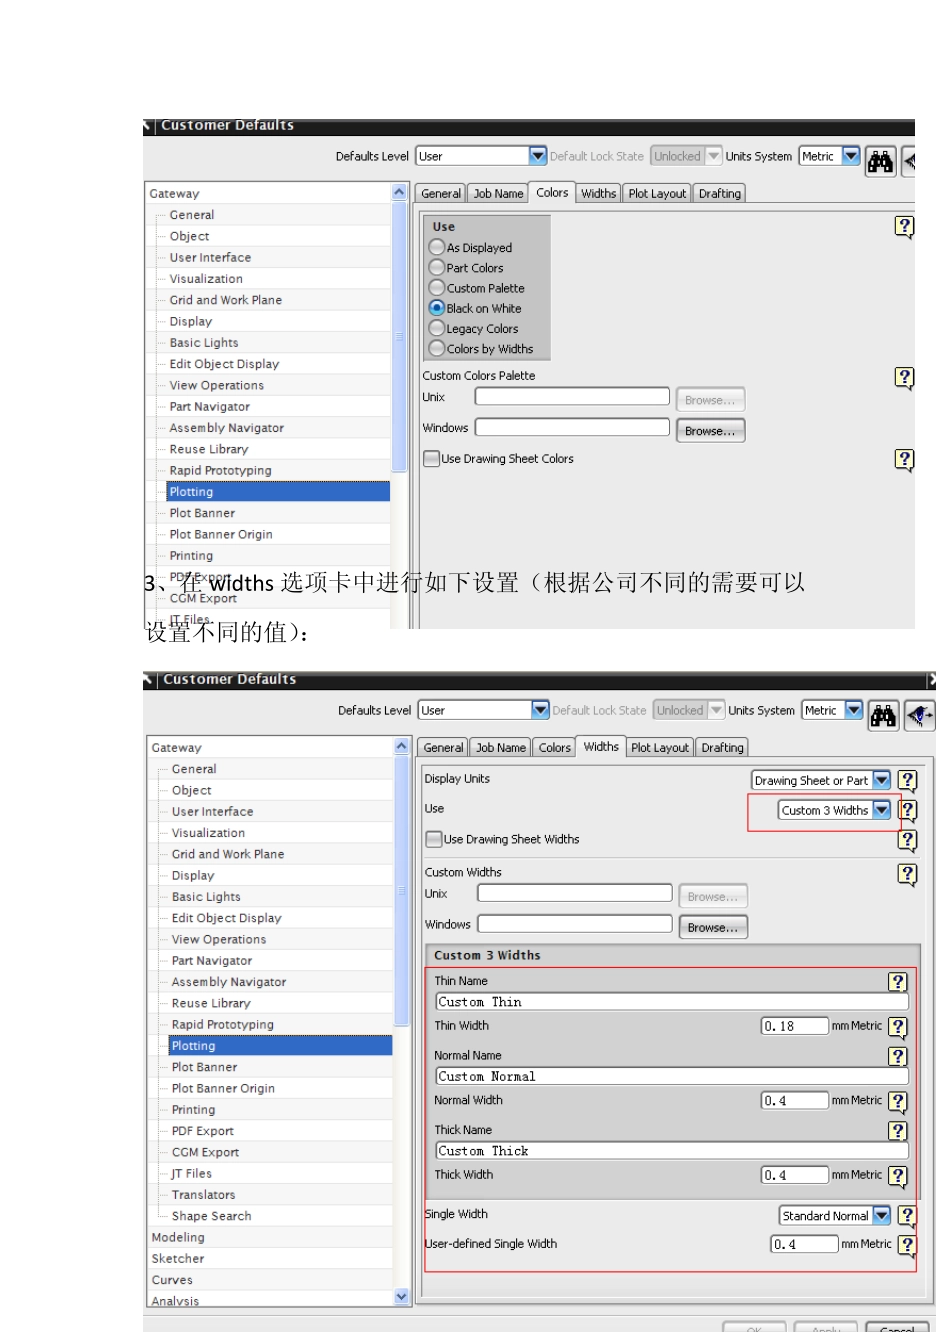Open Defaults Level dropdown in Colors-tab dialog
This screenshot has height=1344, width=950.
pyautogui.click(x=537, y=156)
